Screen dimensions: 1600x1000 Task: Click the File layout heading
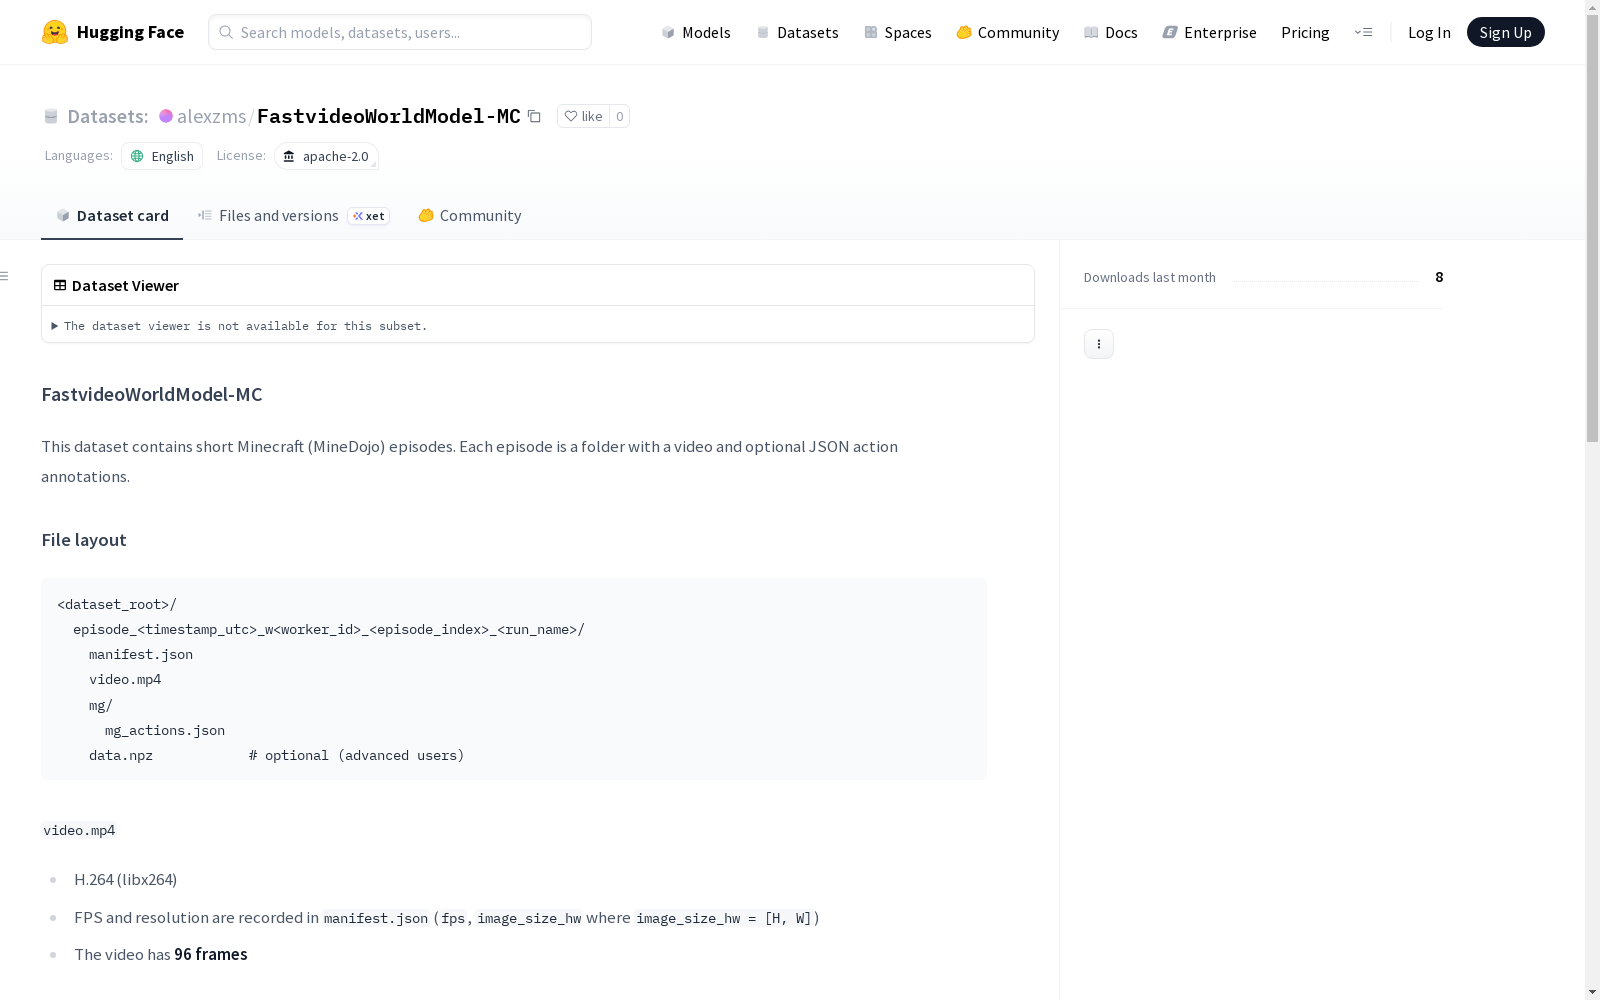[84, 540]
